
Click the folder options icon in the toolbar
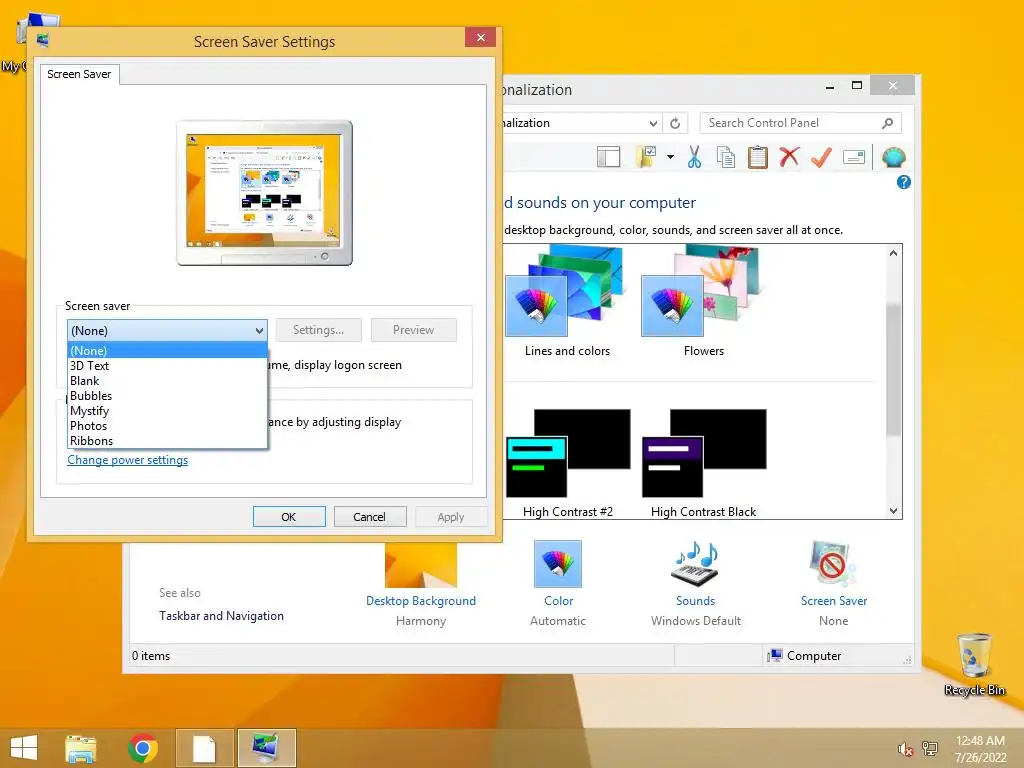point(646,157)
